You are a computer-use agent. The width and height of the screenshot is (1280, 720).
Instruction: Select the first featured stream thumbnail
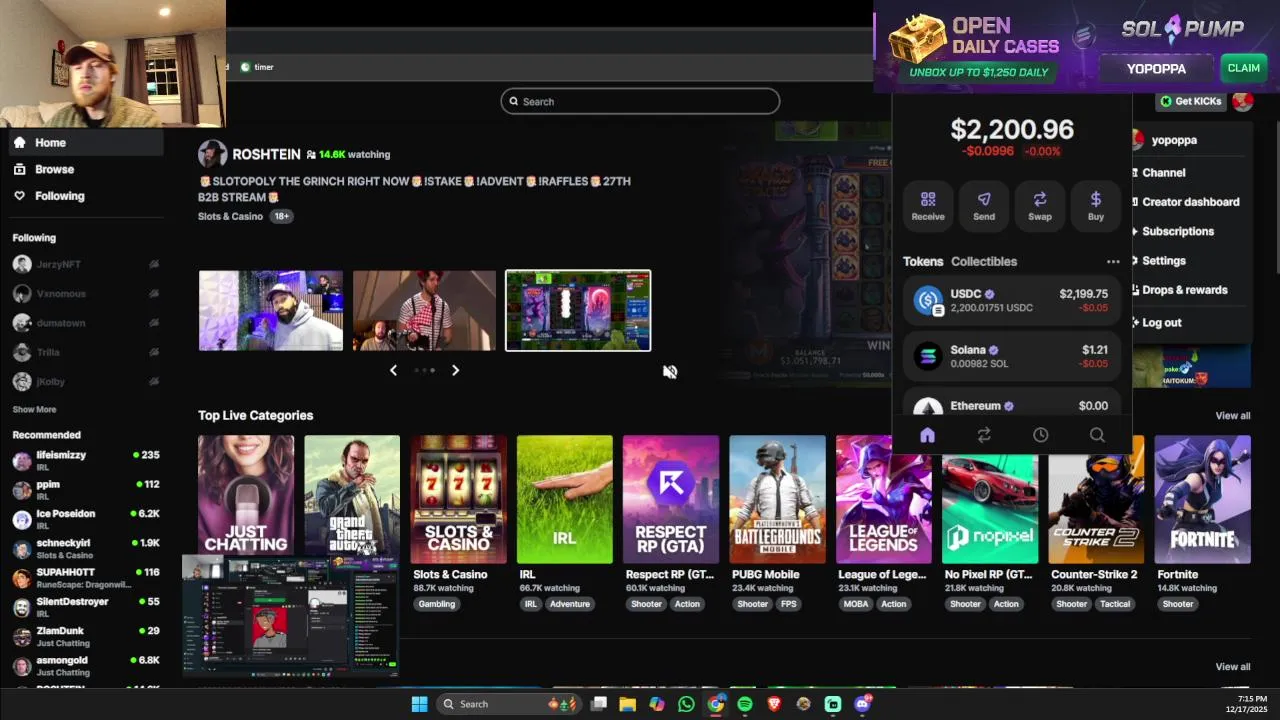pyautogui.click(x=271, y=310)
